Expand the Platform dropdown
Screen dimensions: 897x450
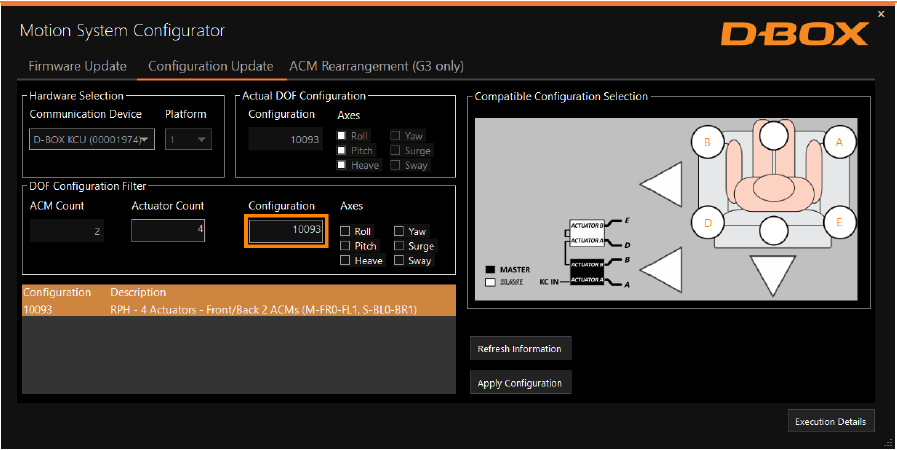click(x=188, y=139)
